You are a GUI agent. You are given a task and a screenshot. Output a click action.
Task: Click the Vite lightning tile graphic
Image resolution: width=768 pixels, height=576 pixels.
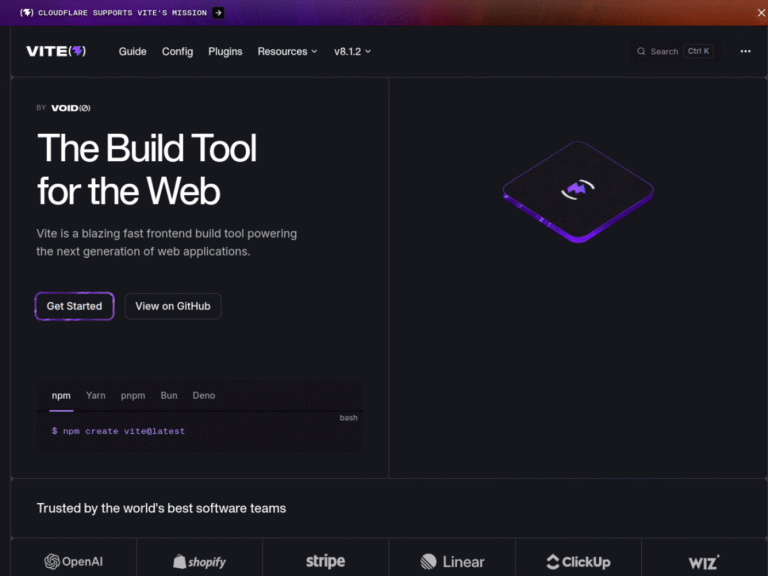tap(578, 192)
